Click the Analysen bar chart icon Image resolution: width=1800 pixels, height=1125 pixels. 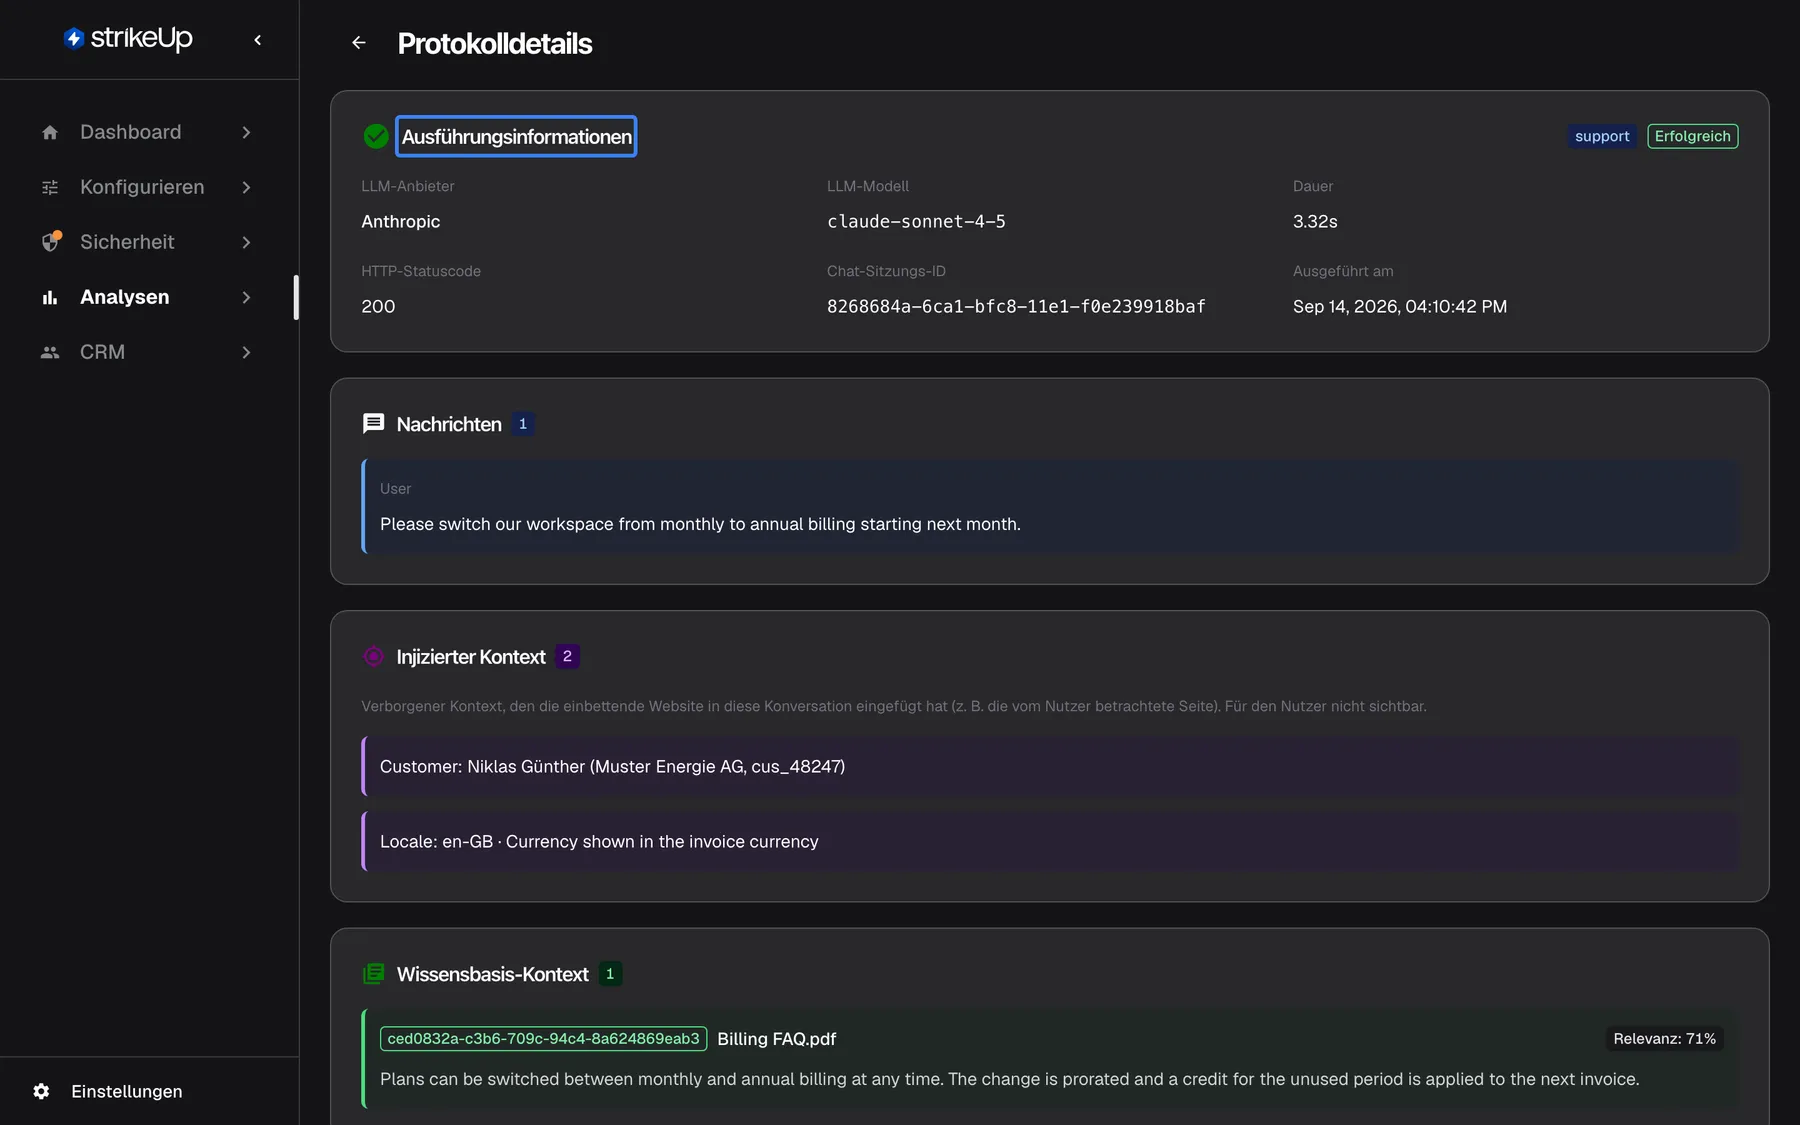(50, 297)
